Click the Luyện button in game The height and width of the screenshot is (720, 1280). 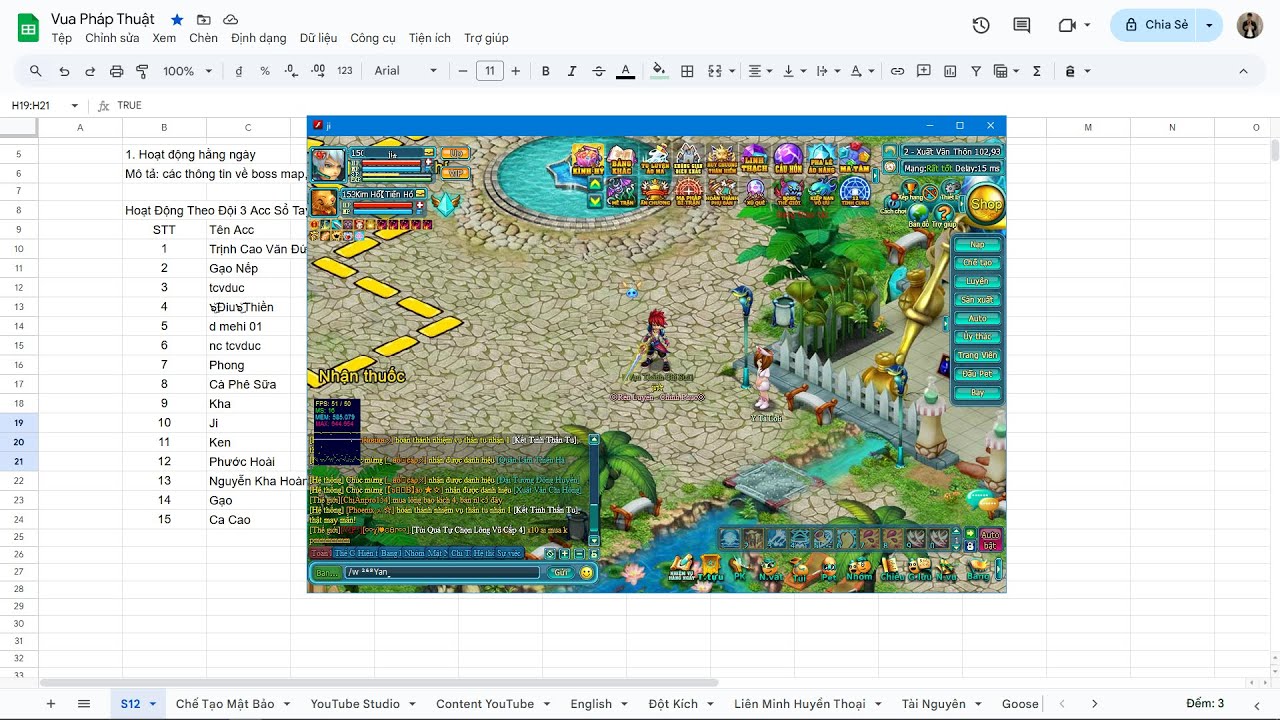(977, 282)
